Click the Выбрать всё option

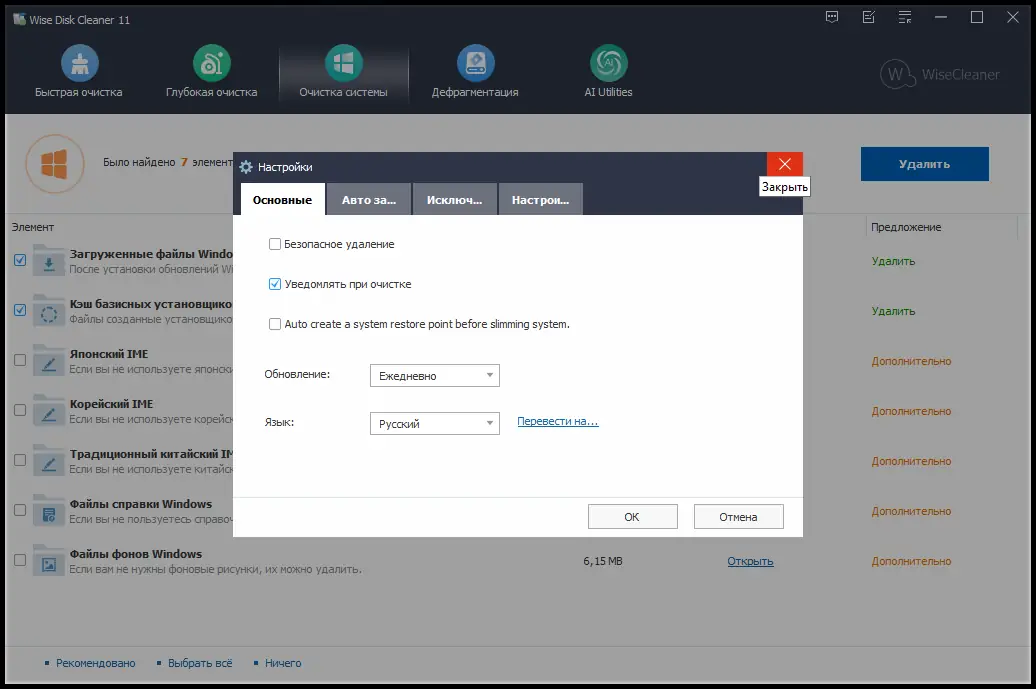click(x=200, y=663)
